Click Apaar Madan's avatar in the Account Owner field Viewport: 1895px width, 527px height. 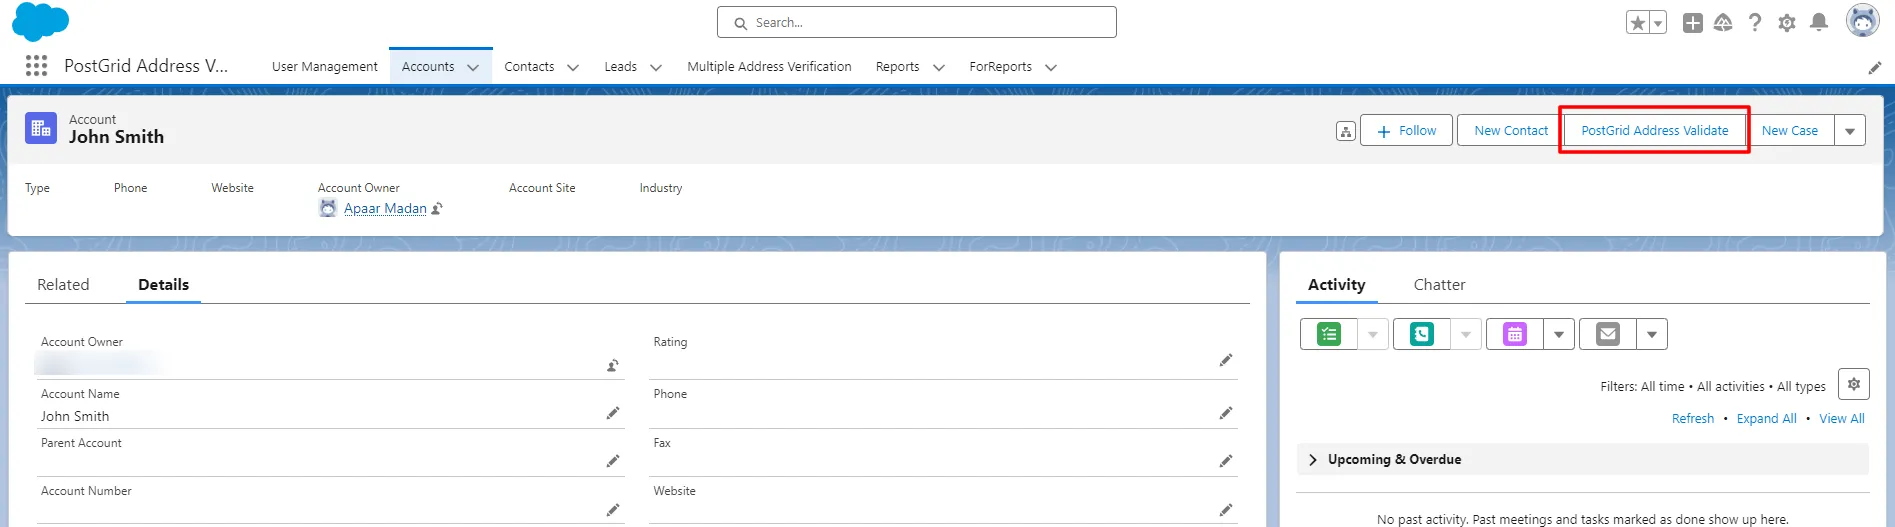click(328, 208)
